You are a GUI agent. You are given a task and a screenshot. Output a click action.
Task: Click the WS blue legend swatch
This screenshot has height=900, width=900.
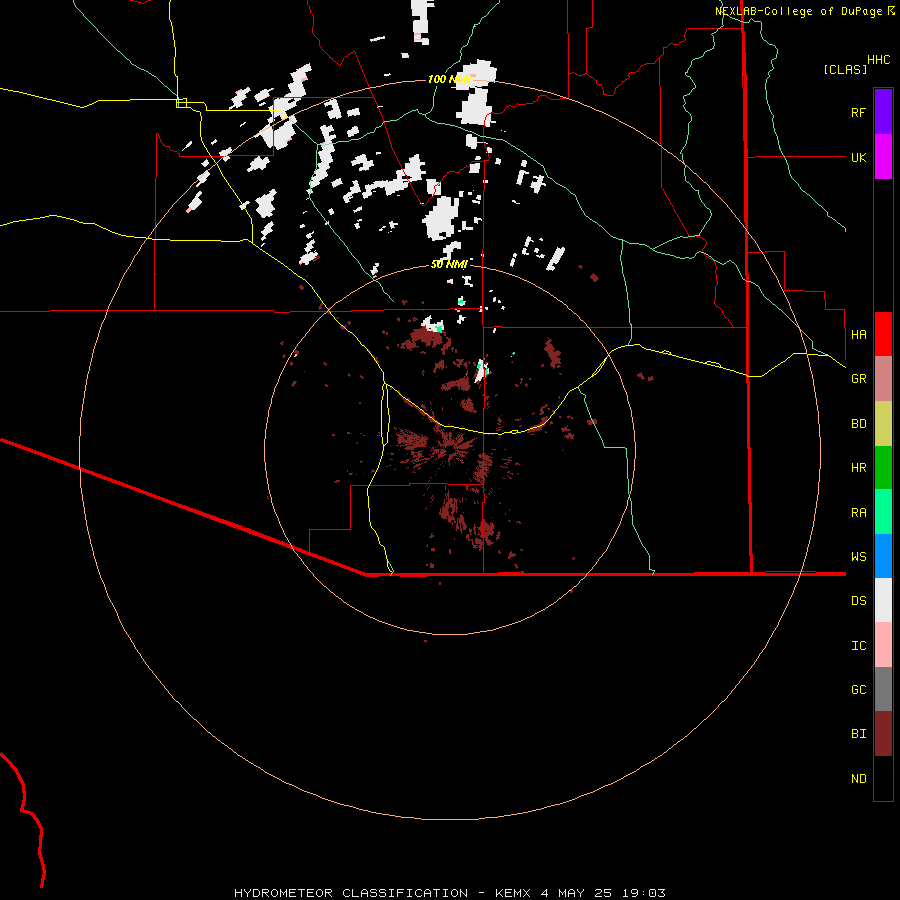point(883,556)
